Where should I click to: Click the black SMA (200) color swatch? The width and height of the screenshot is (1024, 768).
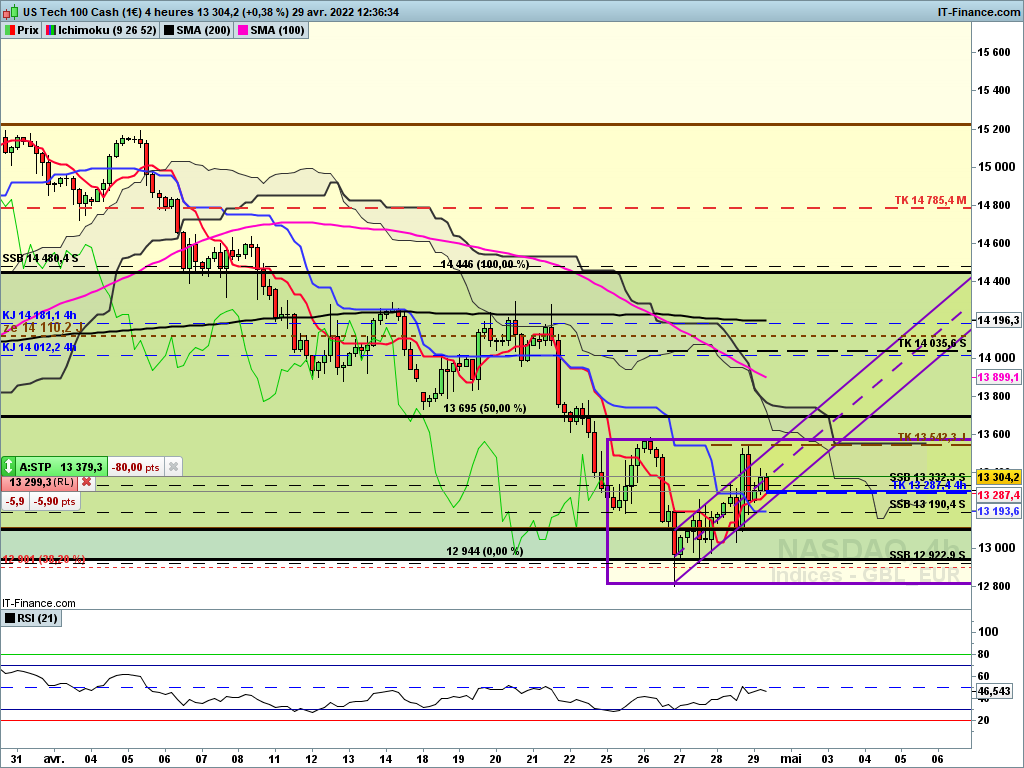click(168, 30)
